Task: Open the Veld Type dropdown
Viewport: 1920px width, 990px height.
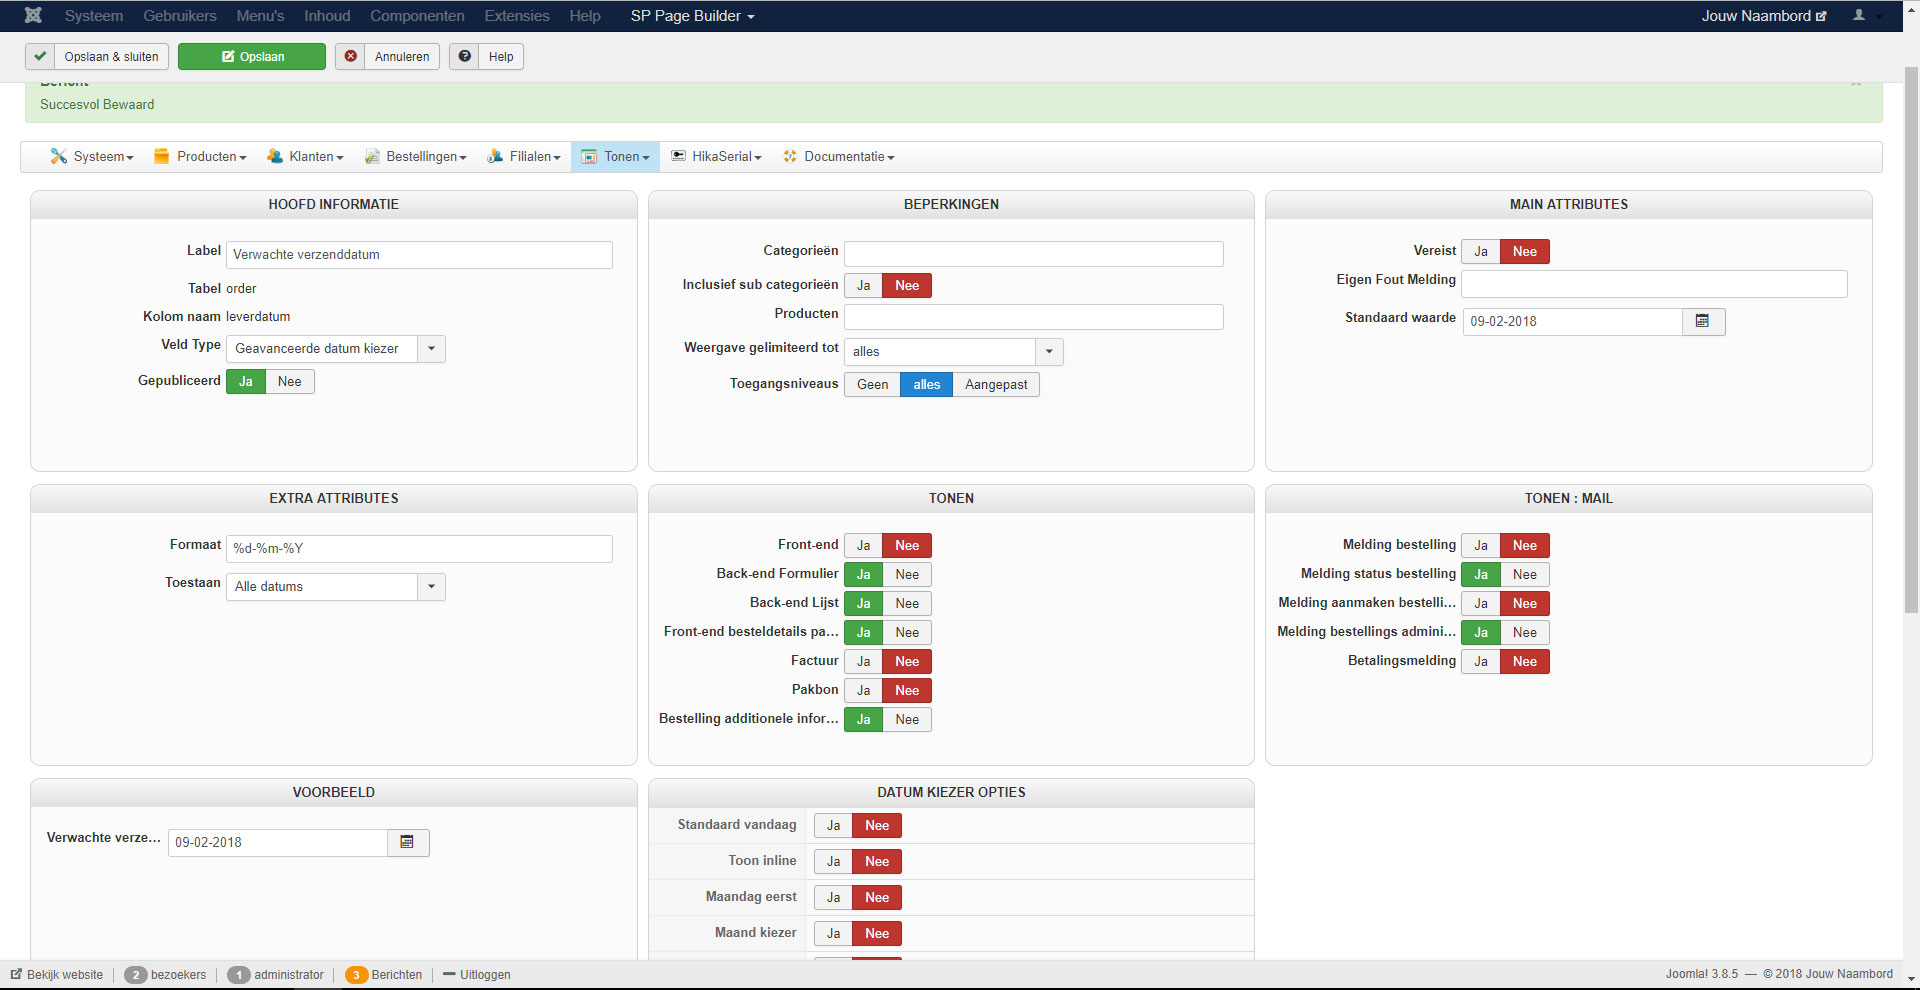Action: pyautogui.click(x=336, y=348)
